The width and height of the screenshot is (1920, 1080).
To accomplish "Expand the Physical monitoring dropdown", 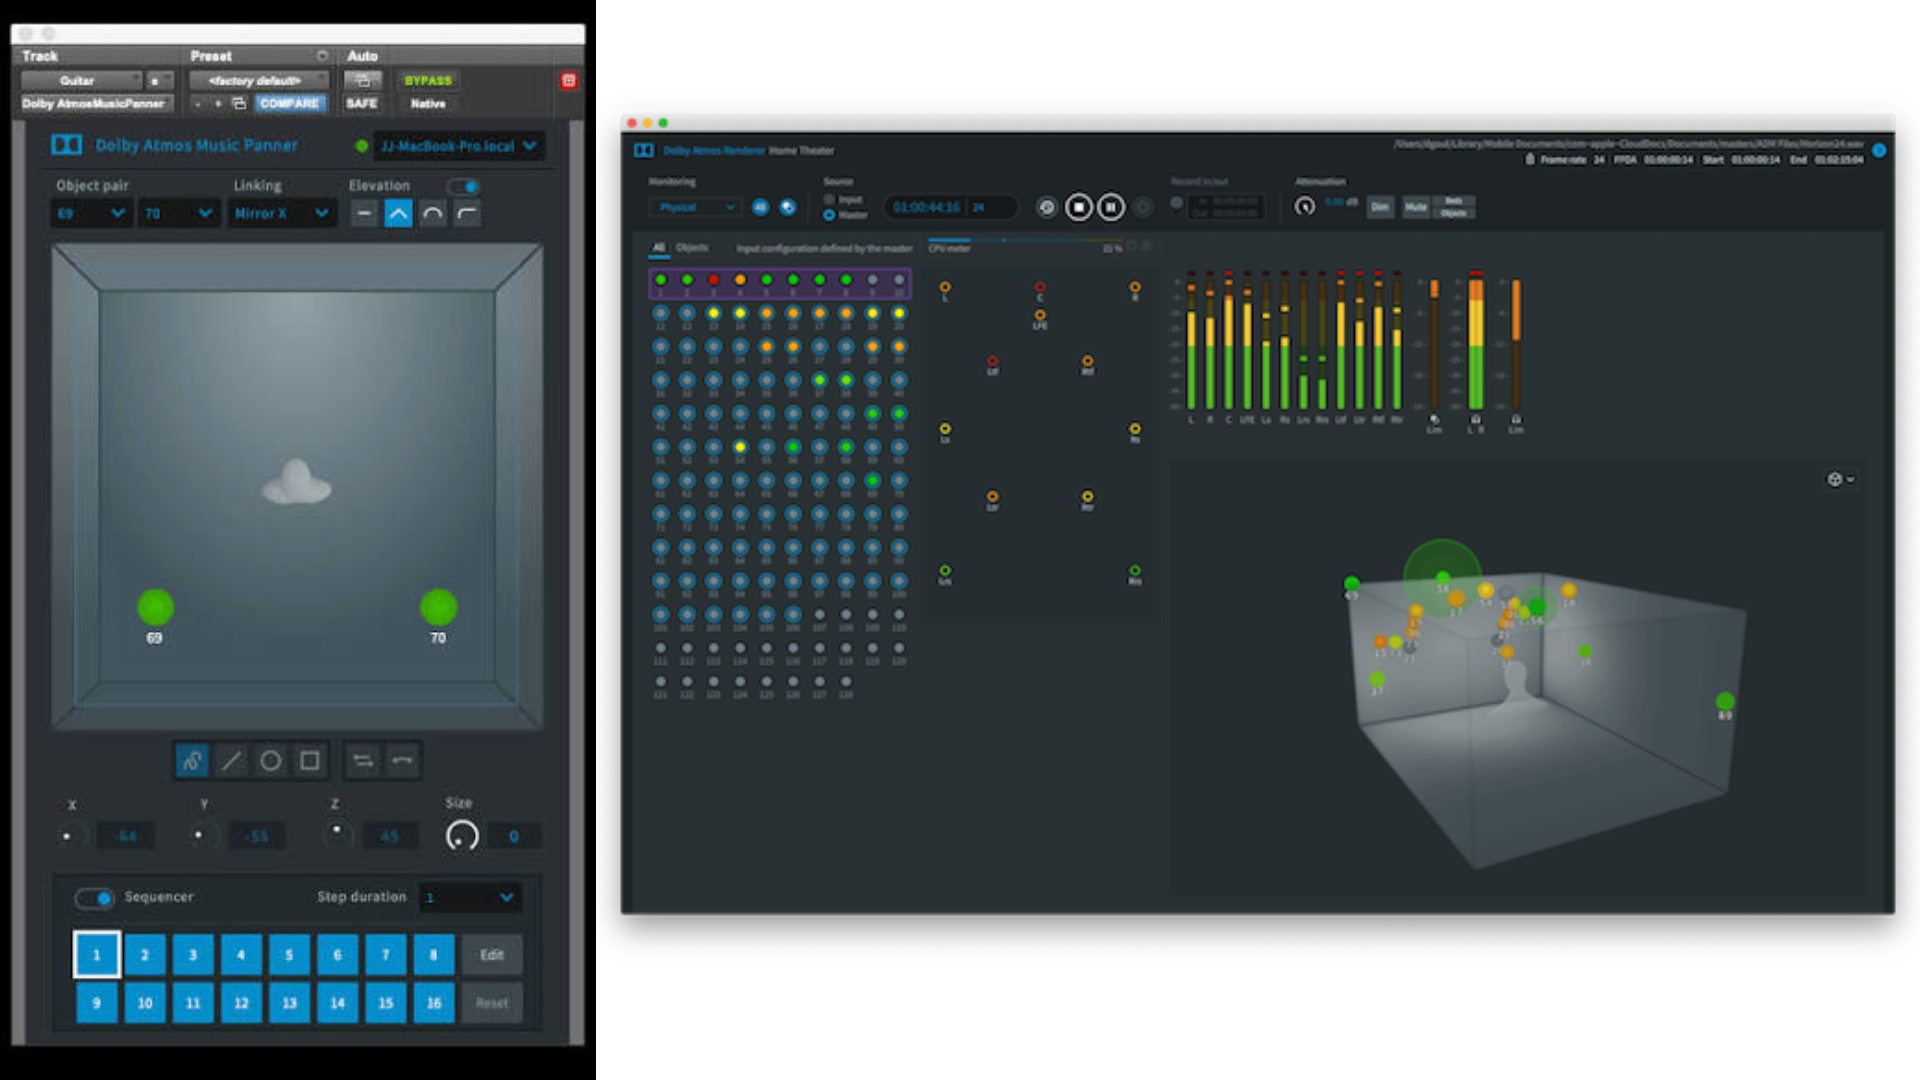I will pyautogui.click(x=696, y=207).
